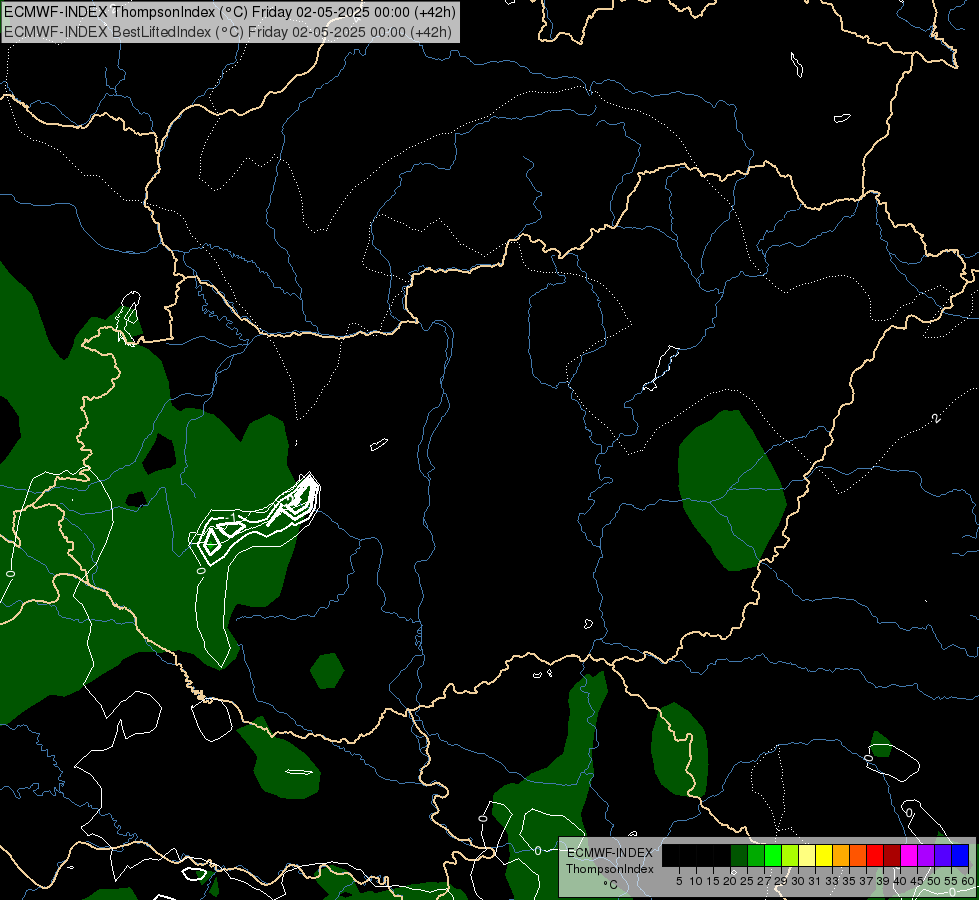Click the legend tick value 20
979x900 pixels.
731,881
